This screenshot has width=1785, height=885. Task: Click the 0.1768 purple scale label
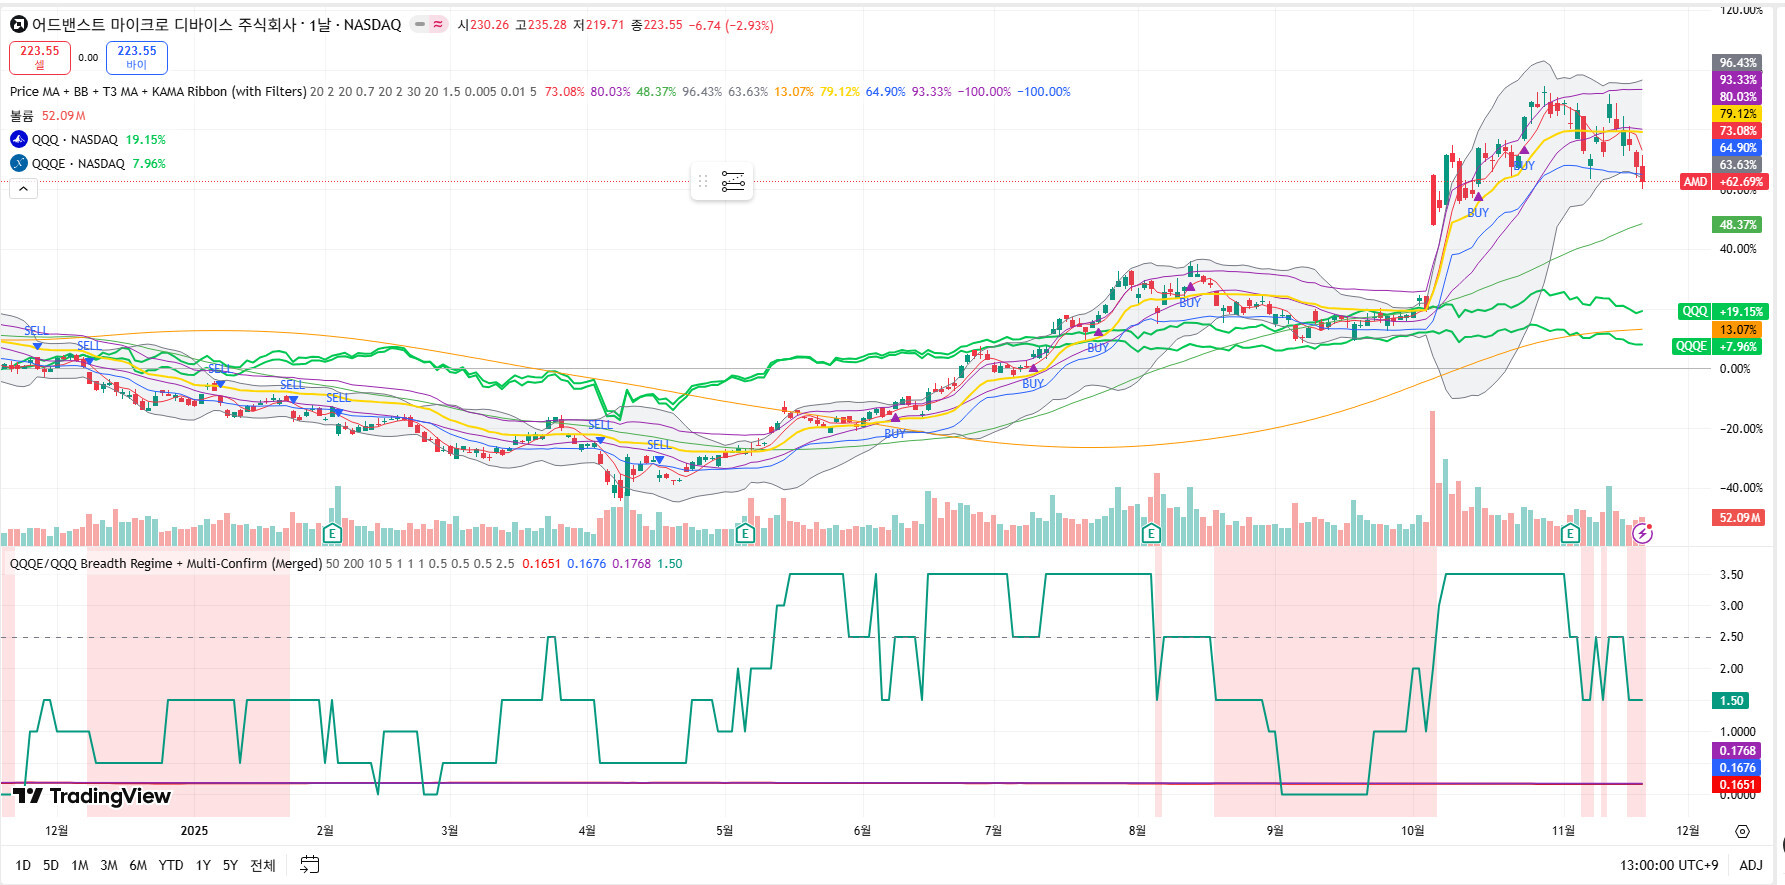[1737, 751]
